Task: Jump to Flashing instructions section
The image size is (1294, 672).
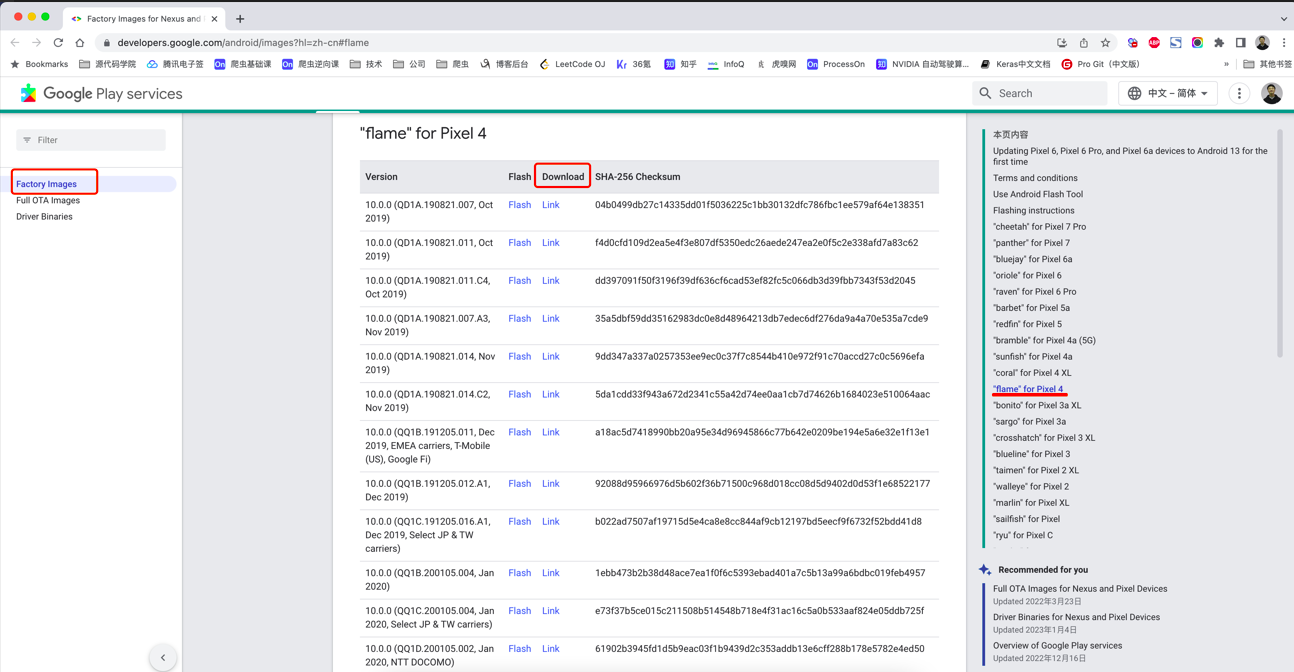Action: coord(1034,210)
